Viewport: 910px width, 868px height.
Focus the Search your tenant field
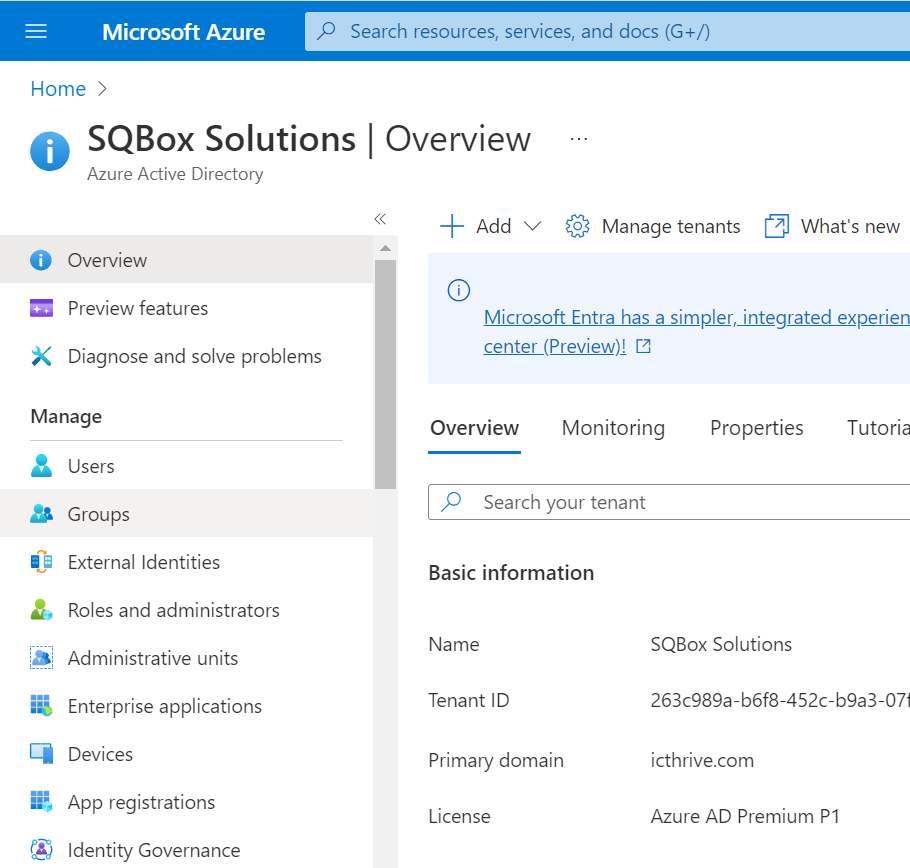click(669, 502)
